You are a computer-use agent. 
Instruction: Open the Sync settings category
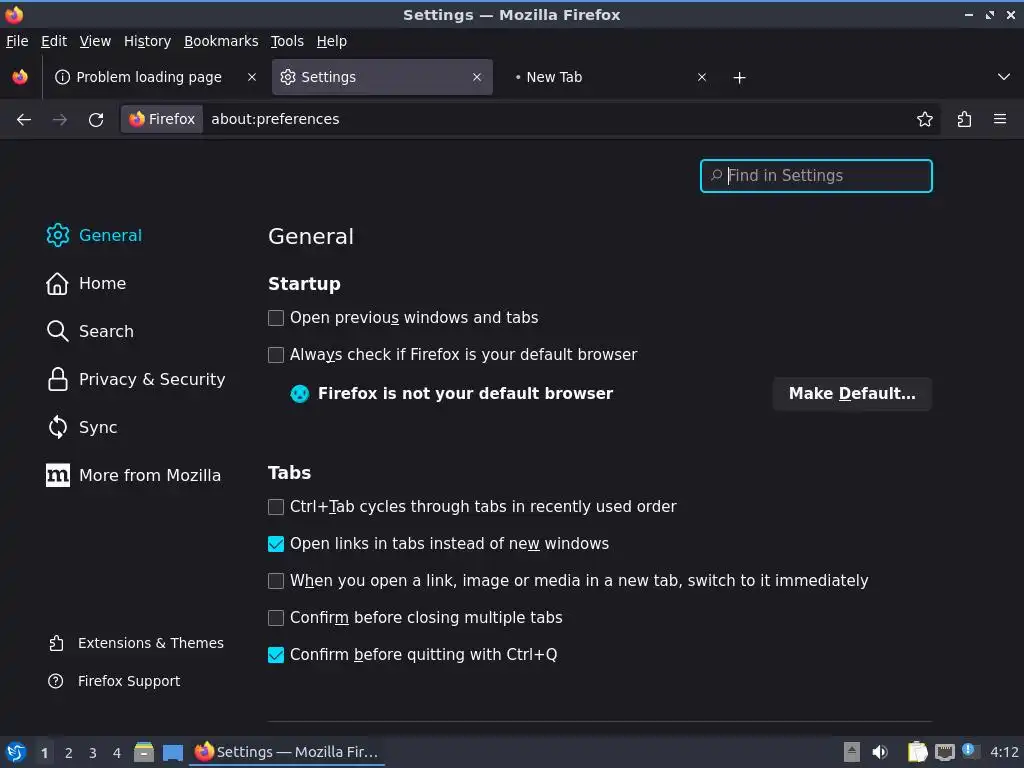tap(82, 427)
